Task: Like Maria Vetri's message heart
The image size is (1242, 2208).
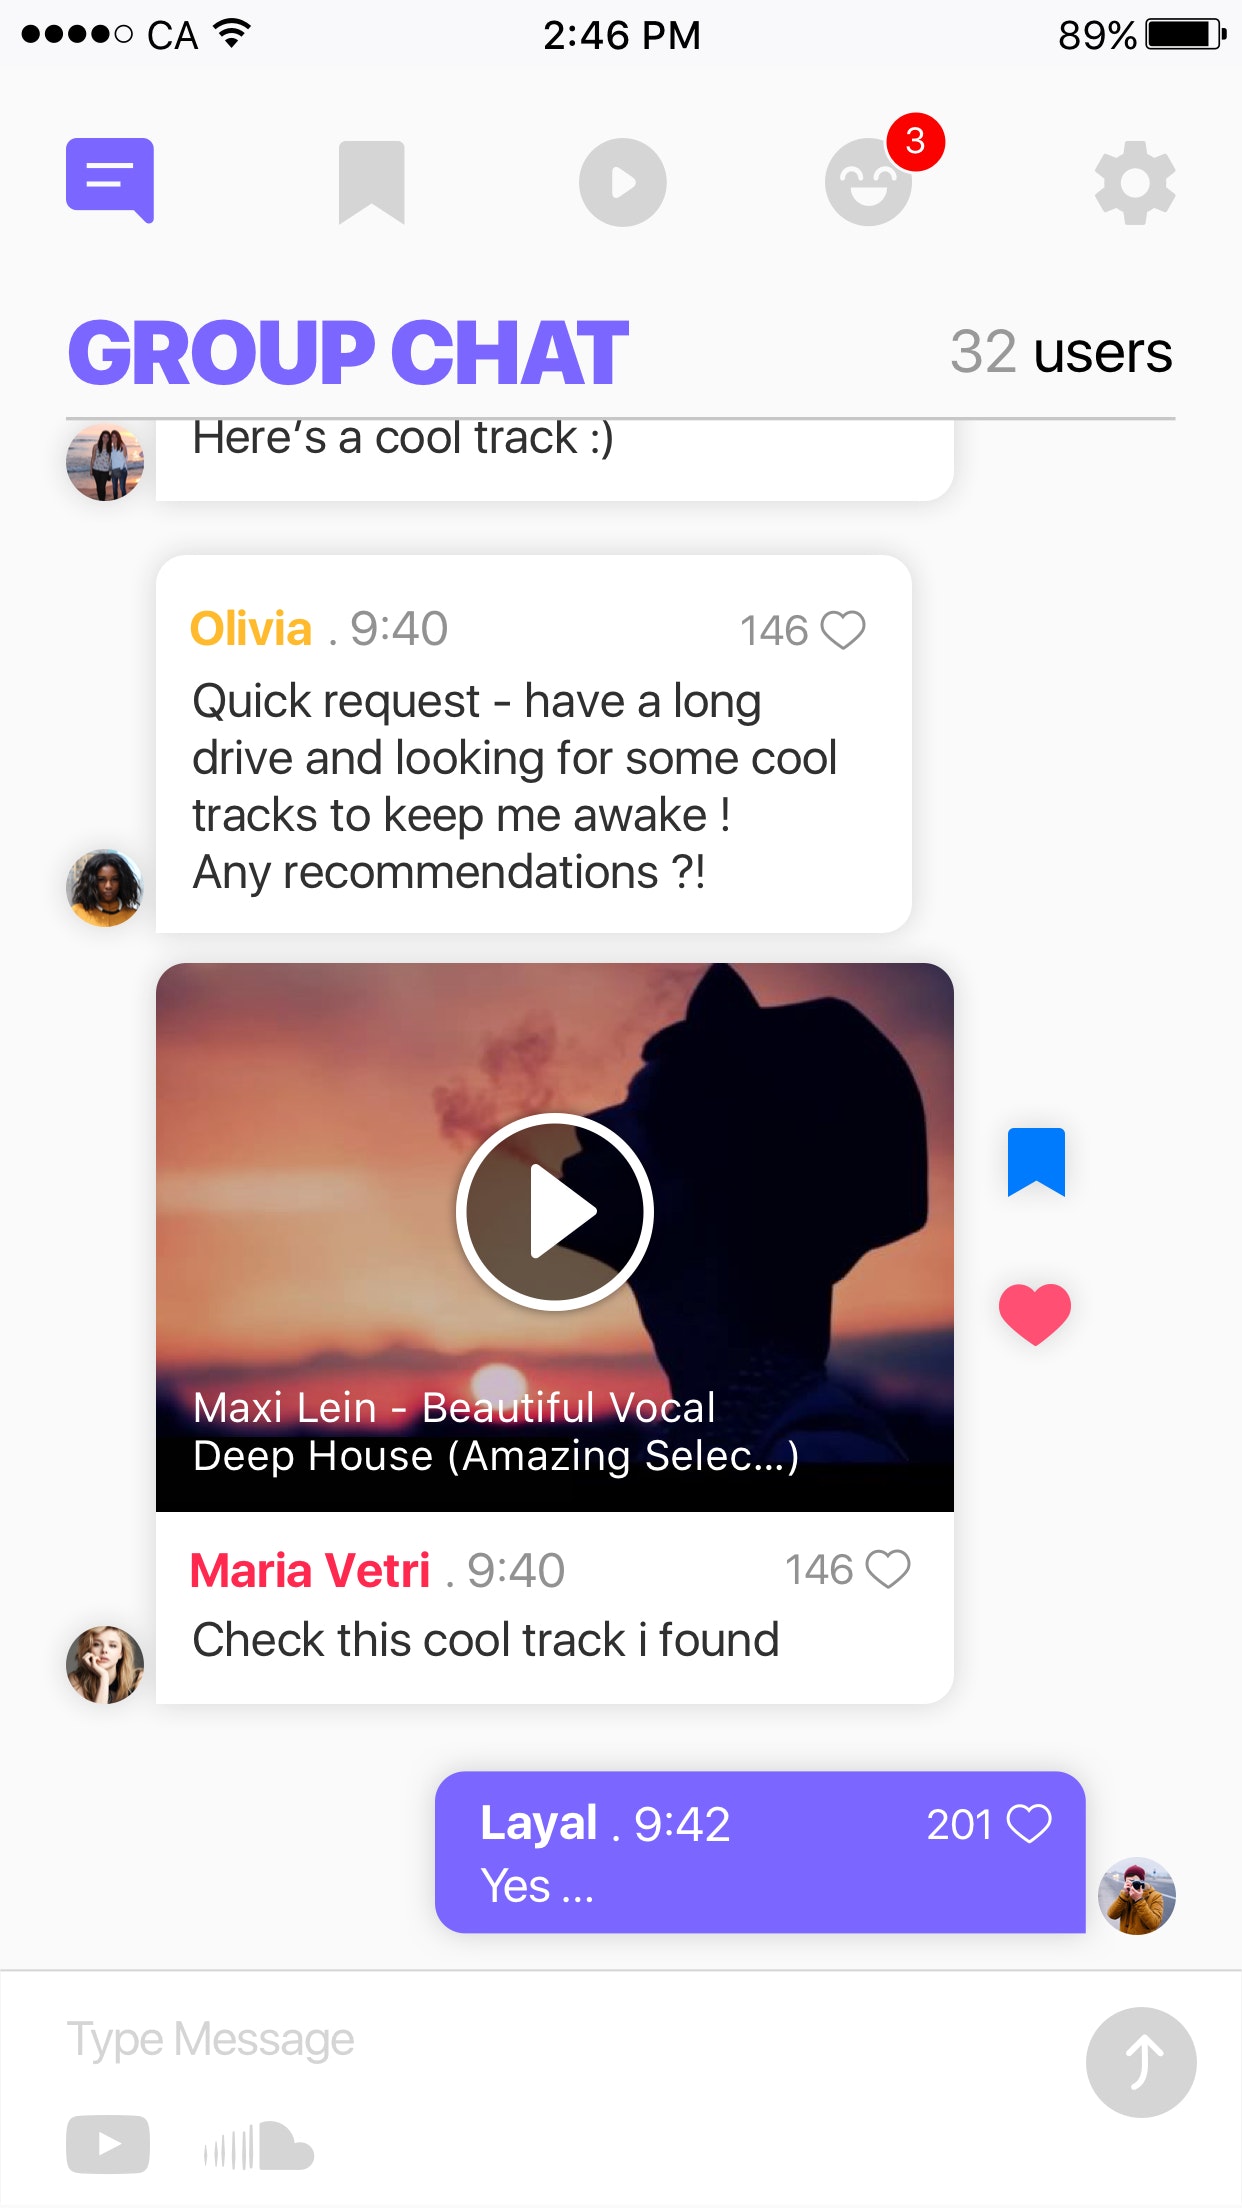Action: coord(888,1569)
